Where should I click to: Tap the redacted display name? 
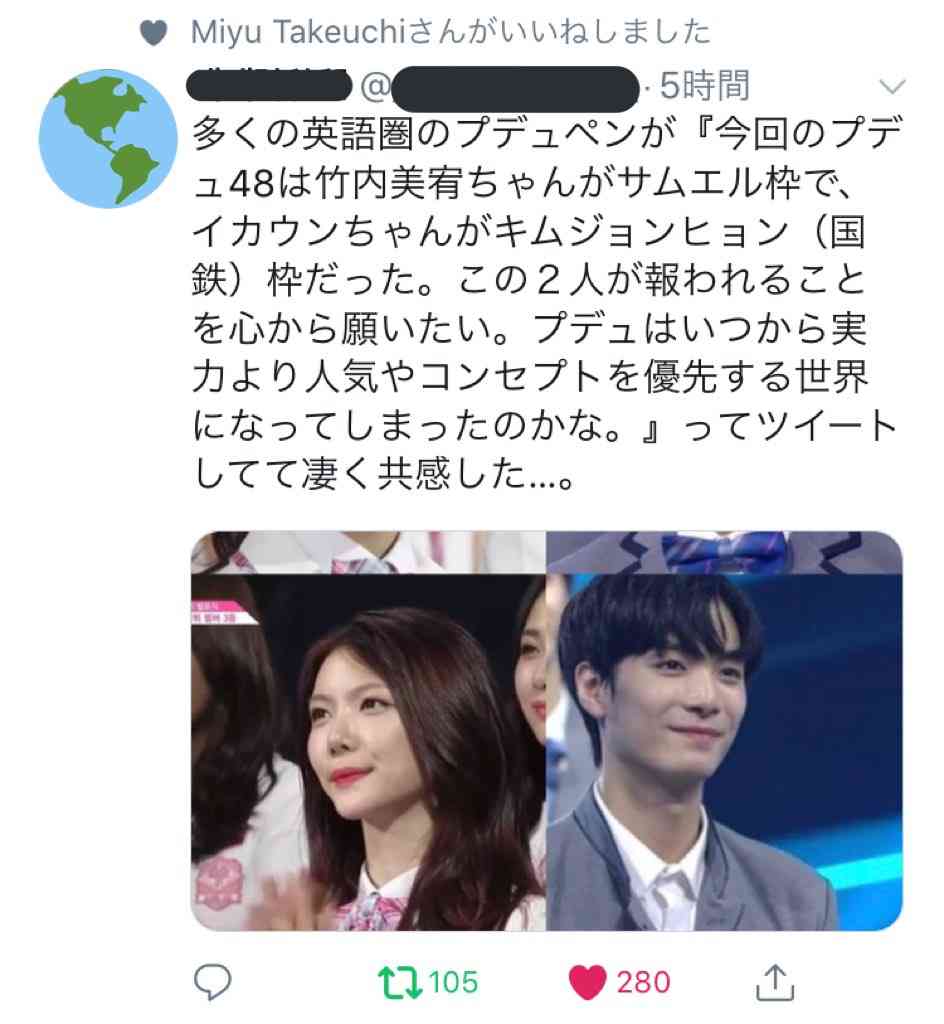point(269,85)
